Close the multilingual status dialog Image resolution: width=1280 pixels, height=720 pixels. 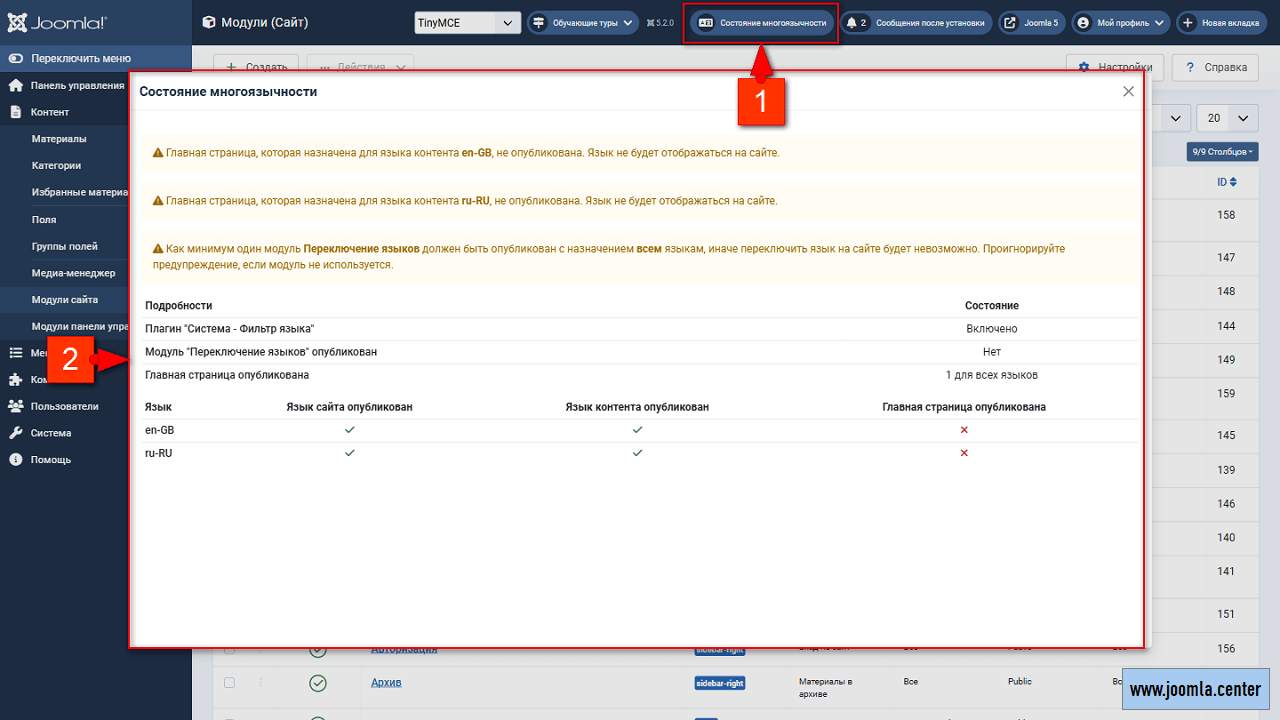(x=1128, y=91)
